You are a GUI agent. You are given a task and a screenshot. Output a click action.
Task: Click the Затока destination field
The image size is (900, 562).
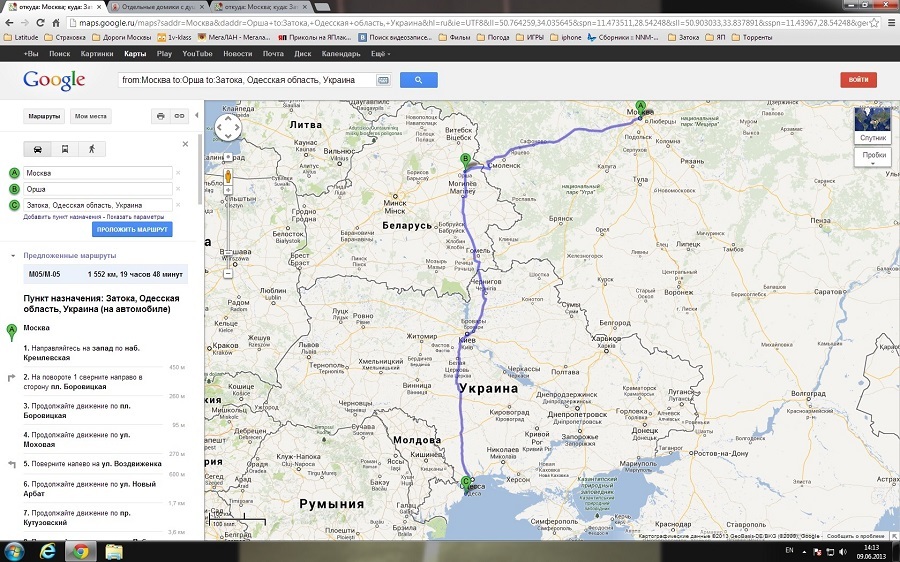tap(98, 205)
